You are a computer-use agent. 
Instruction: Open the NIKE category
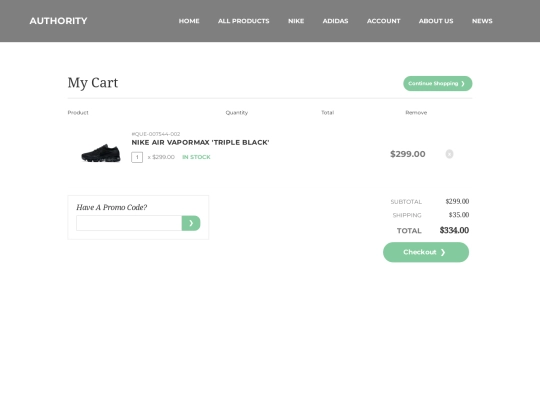[x=296, y=21]
